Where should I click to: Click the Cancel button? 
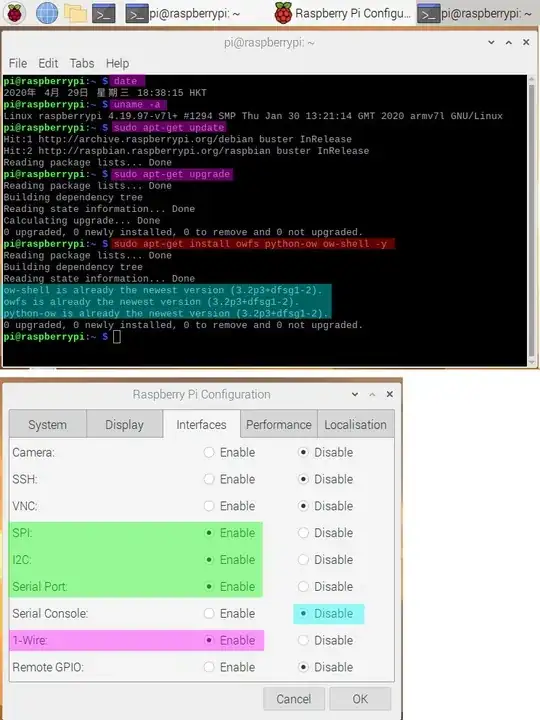[x=294, y=699]
